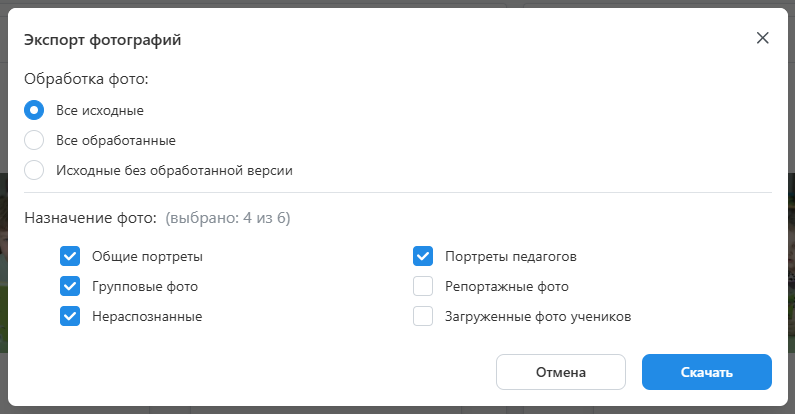Click the Групповые фото label text
The height and width of the screenshot is (414, 795).
pyautogui.click(x=145, y=286)
